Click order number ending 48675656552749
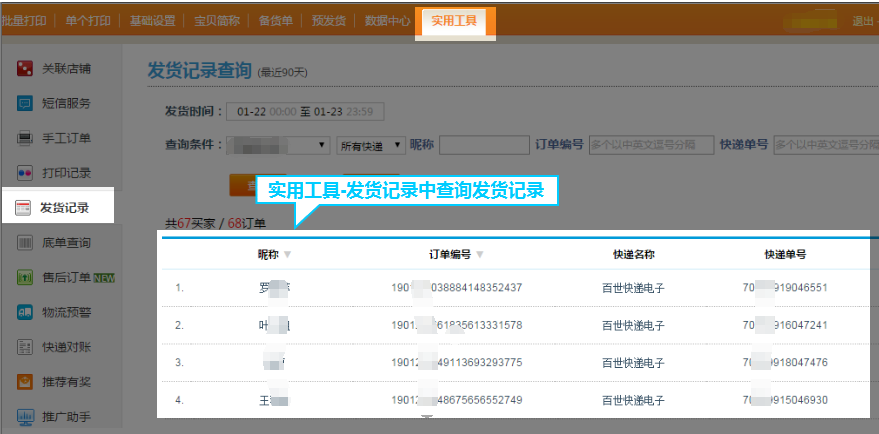This screenshot has width=879, height=434. (x=457, y=400)
